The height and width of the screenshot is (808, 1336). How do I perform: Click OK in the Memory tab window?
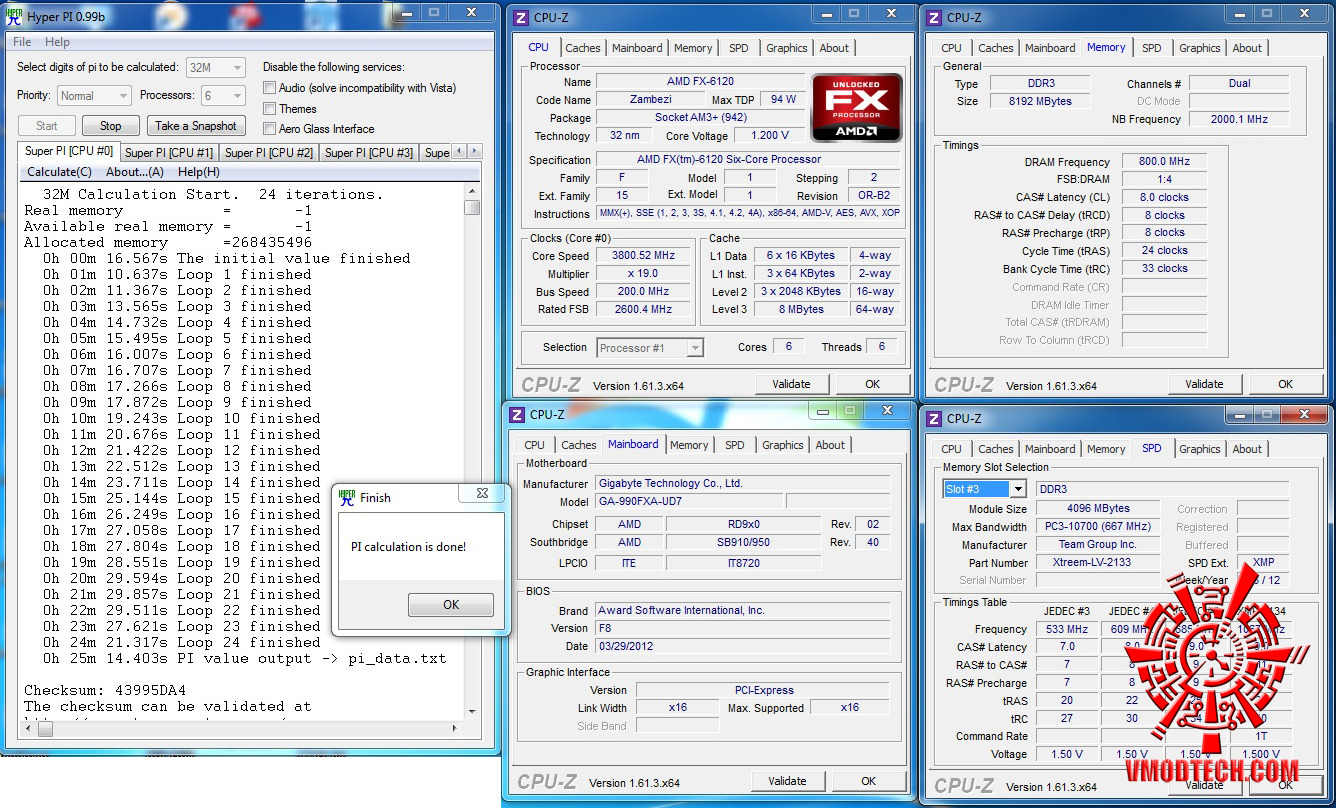(x=1286, y=384)
